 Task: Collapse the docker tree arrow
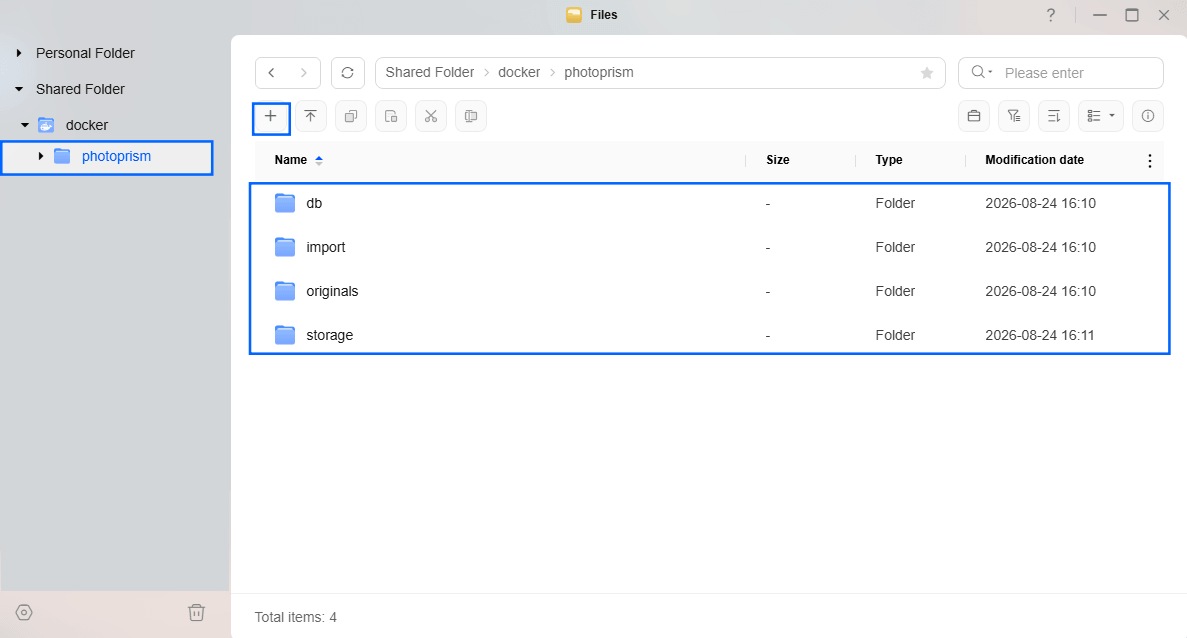[x=25, y=125]
